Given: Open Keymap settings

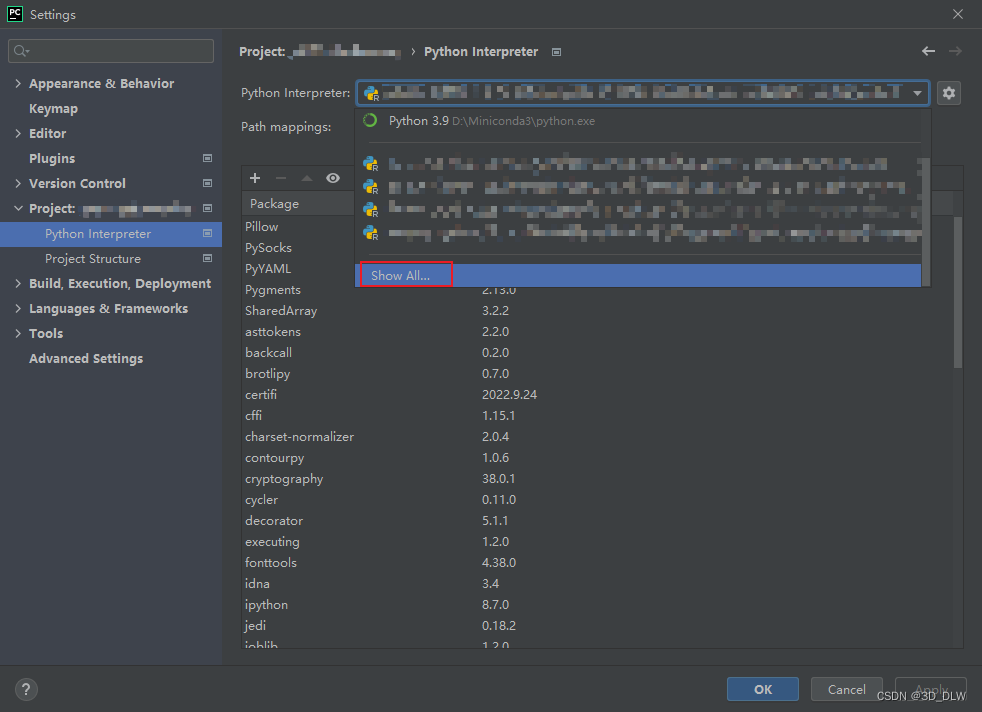Looking at the screenshot, I should [53, 108].
